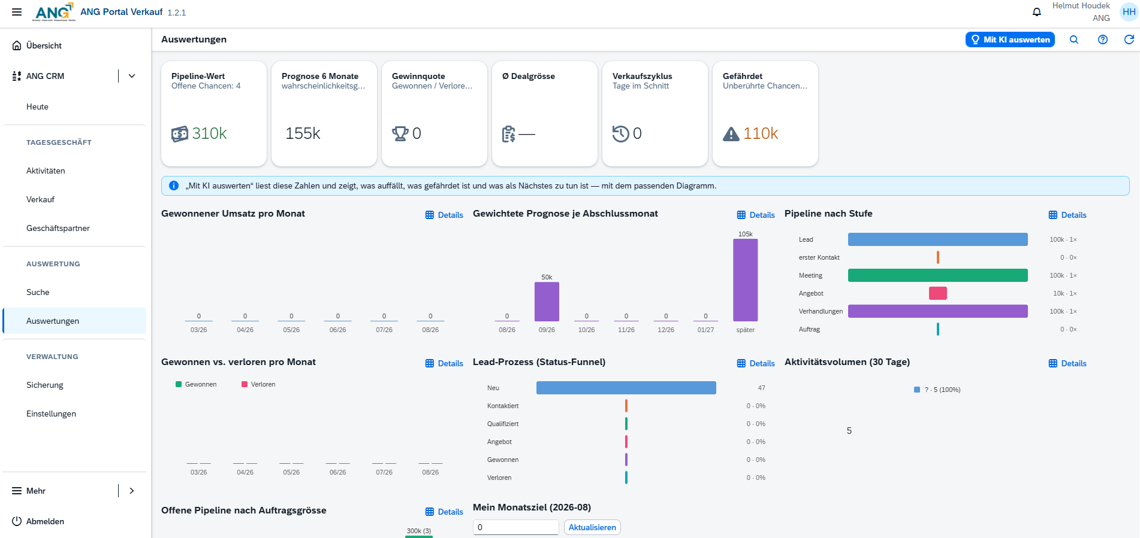This screenshot has width=1140, height=538.
Task: Click table icon beside Pipeline nach Stufe Details
Action: (x=1053, y=215)
